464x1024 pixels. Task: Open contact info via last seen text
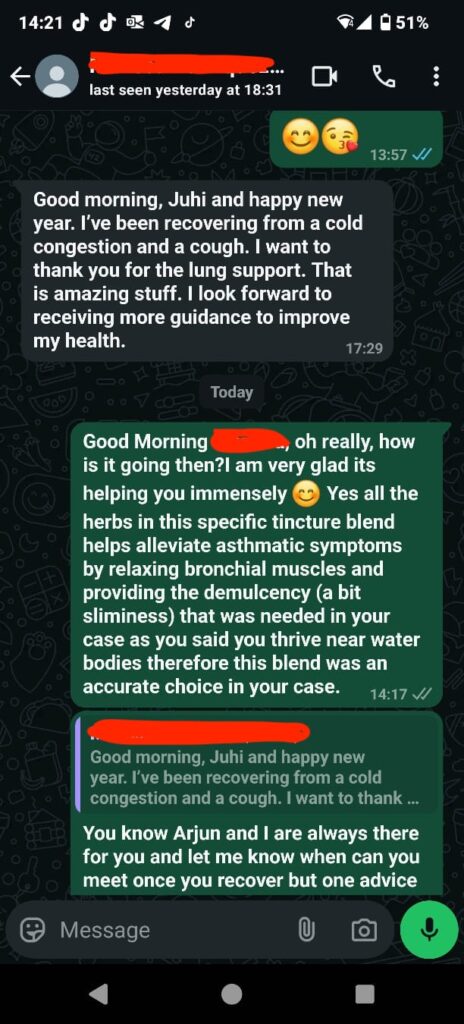point(186,91)
